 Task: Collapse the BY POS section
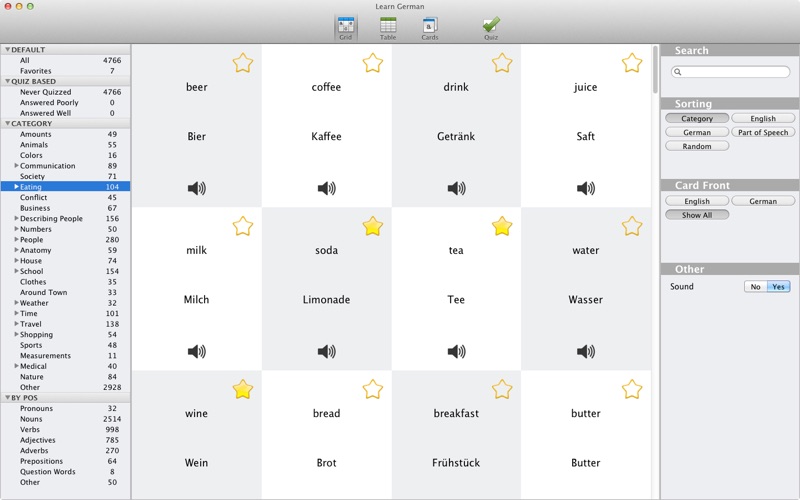pos(8,397)
